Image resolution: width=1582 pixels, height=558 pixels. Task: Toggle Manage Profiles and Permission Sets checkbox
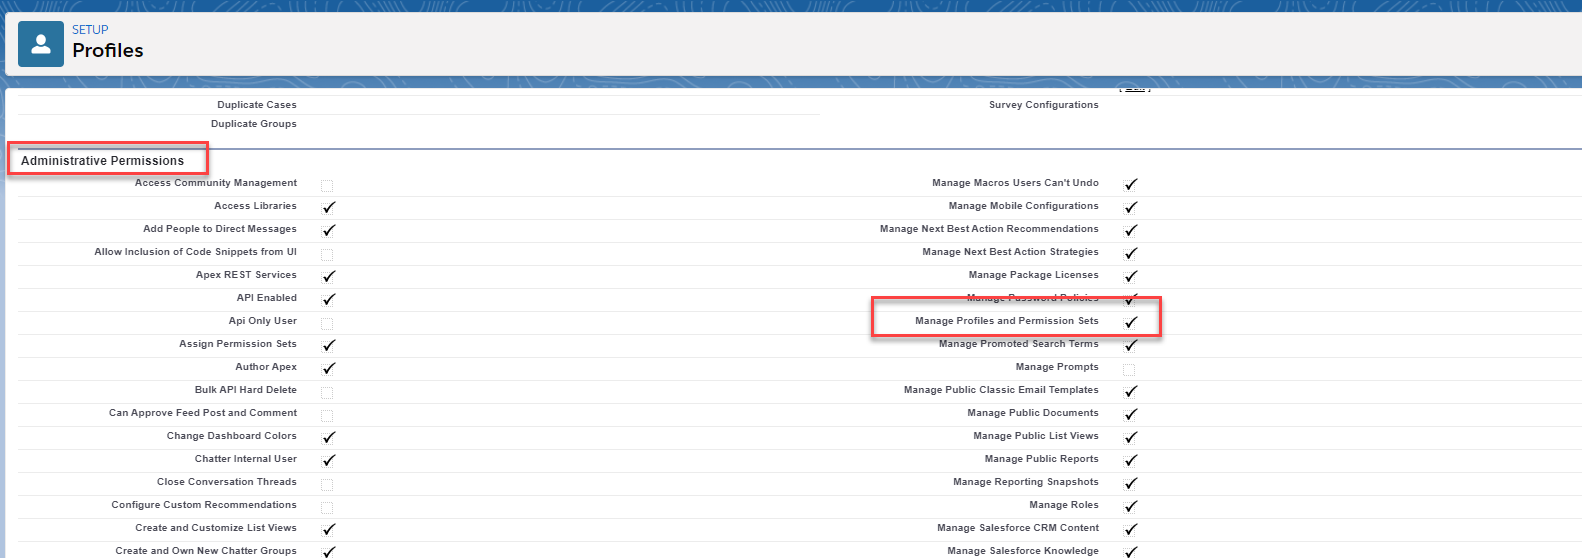pos(1130,322)
